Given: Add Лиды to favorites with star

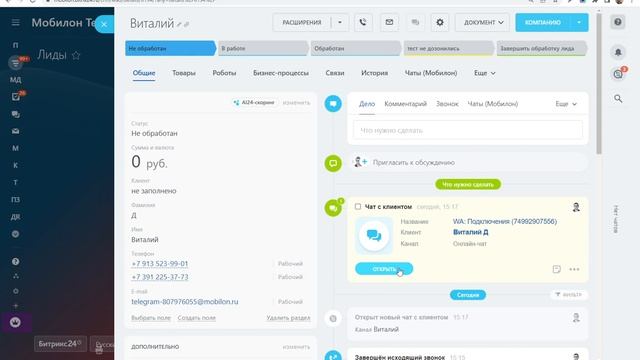Looking at the screenshot, I should [76, 55].
